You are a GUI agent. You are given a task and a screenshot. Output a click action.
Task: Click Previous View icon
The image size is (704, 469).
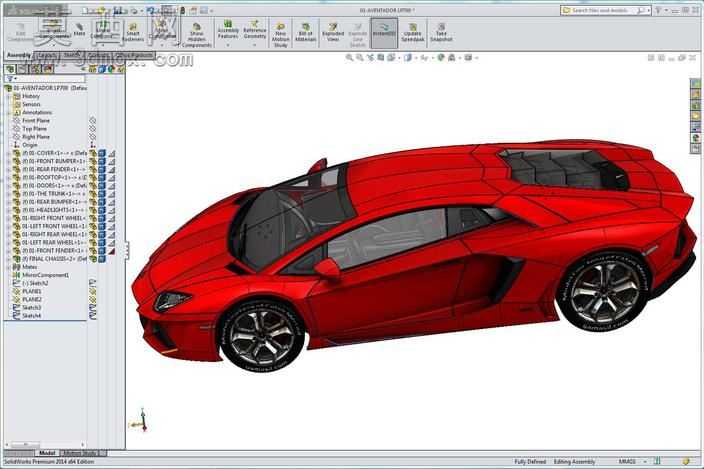tap(370, 57)
